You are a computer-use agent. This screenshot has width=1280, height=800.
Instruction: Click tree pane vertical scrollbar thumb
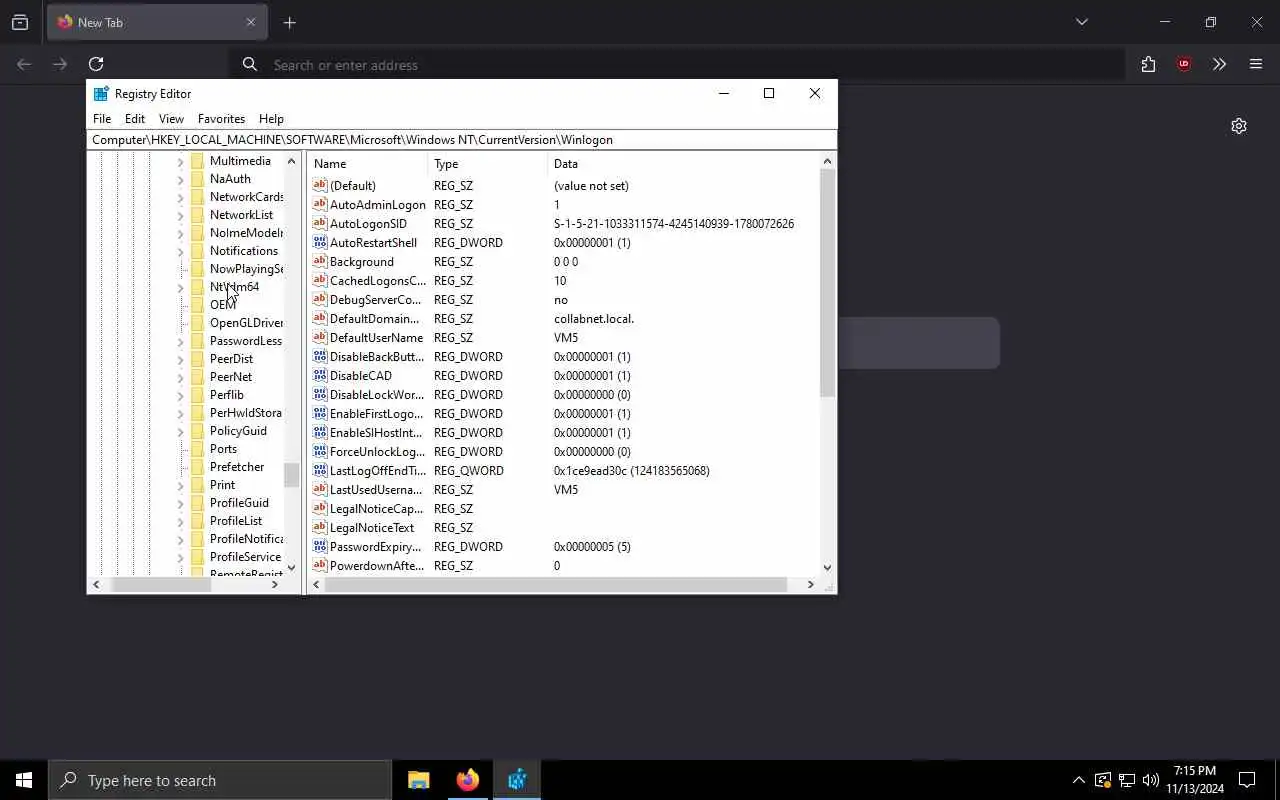pos(291,475)
